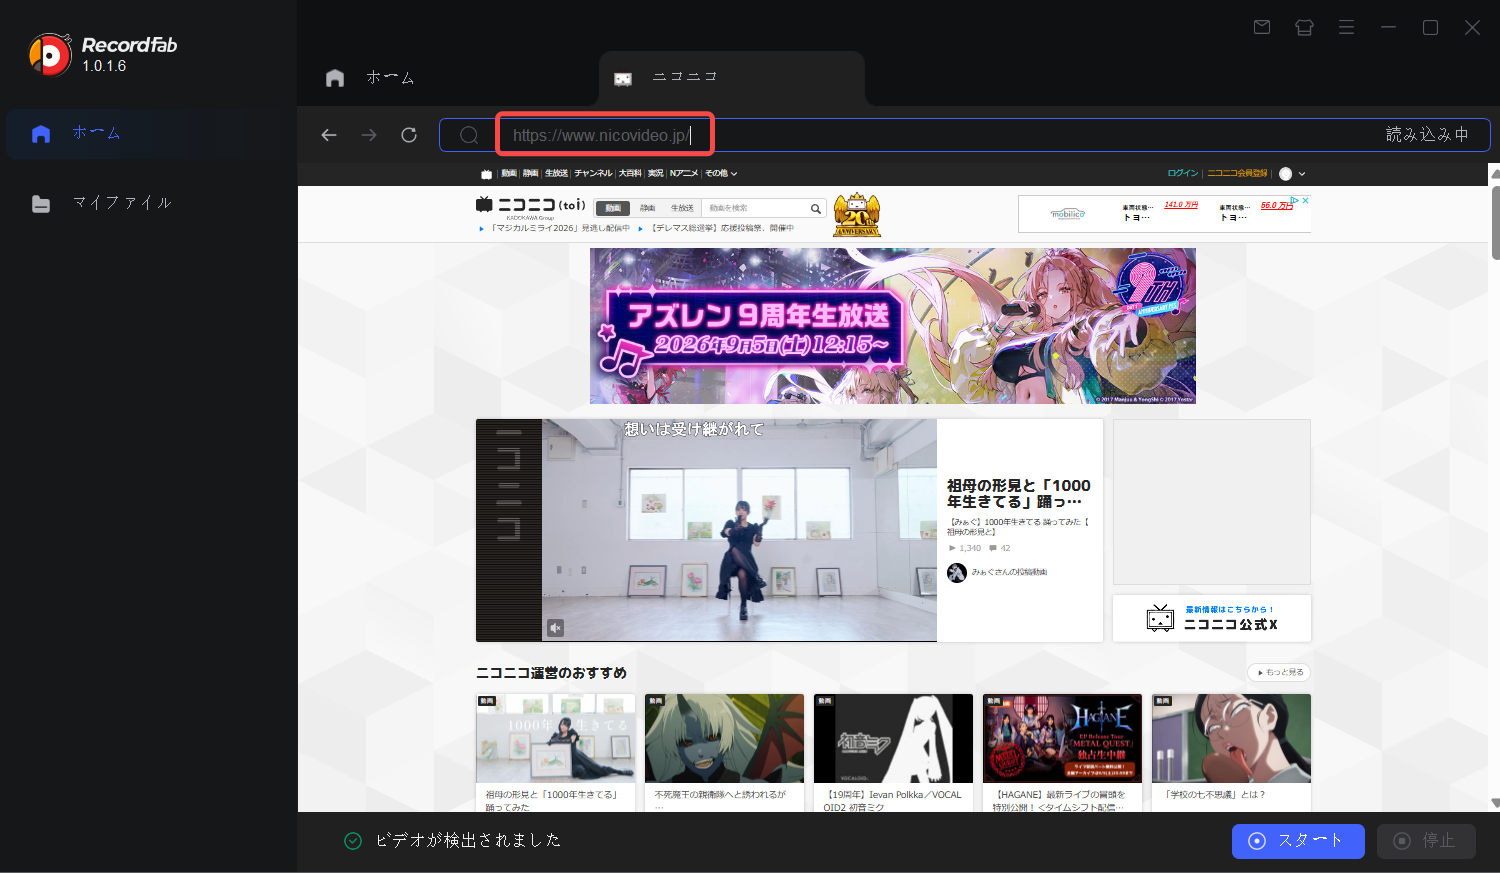Image resolution: width=1500 pixels, height=873 pixels.
Task: Click the niconico TV icon in top bar
Action: [x=487, y=174]
